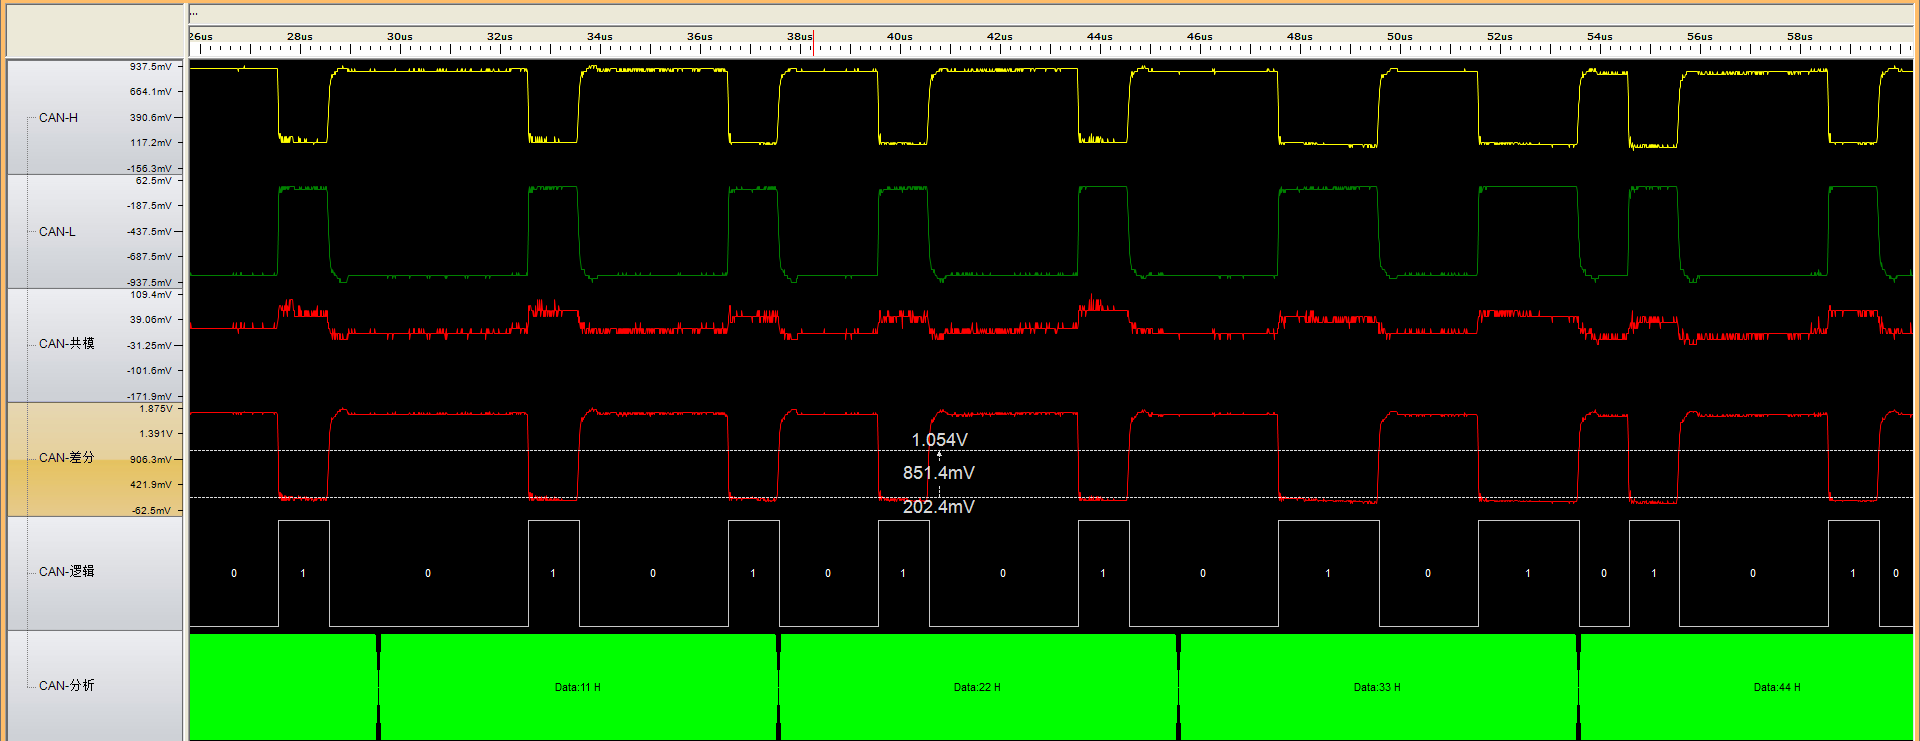Click the -62.5mV scale value for CAN-差分

point(152,511)
